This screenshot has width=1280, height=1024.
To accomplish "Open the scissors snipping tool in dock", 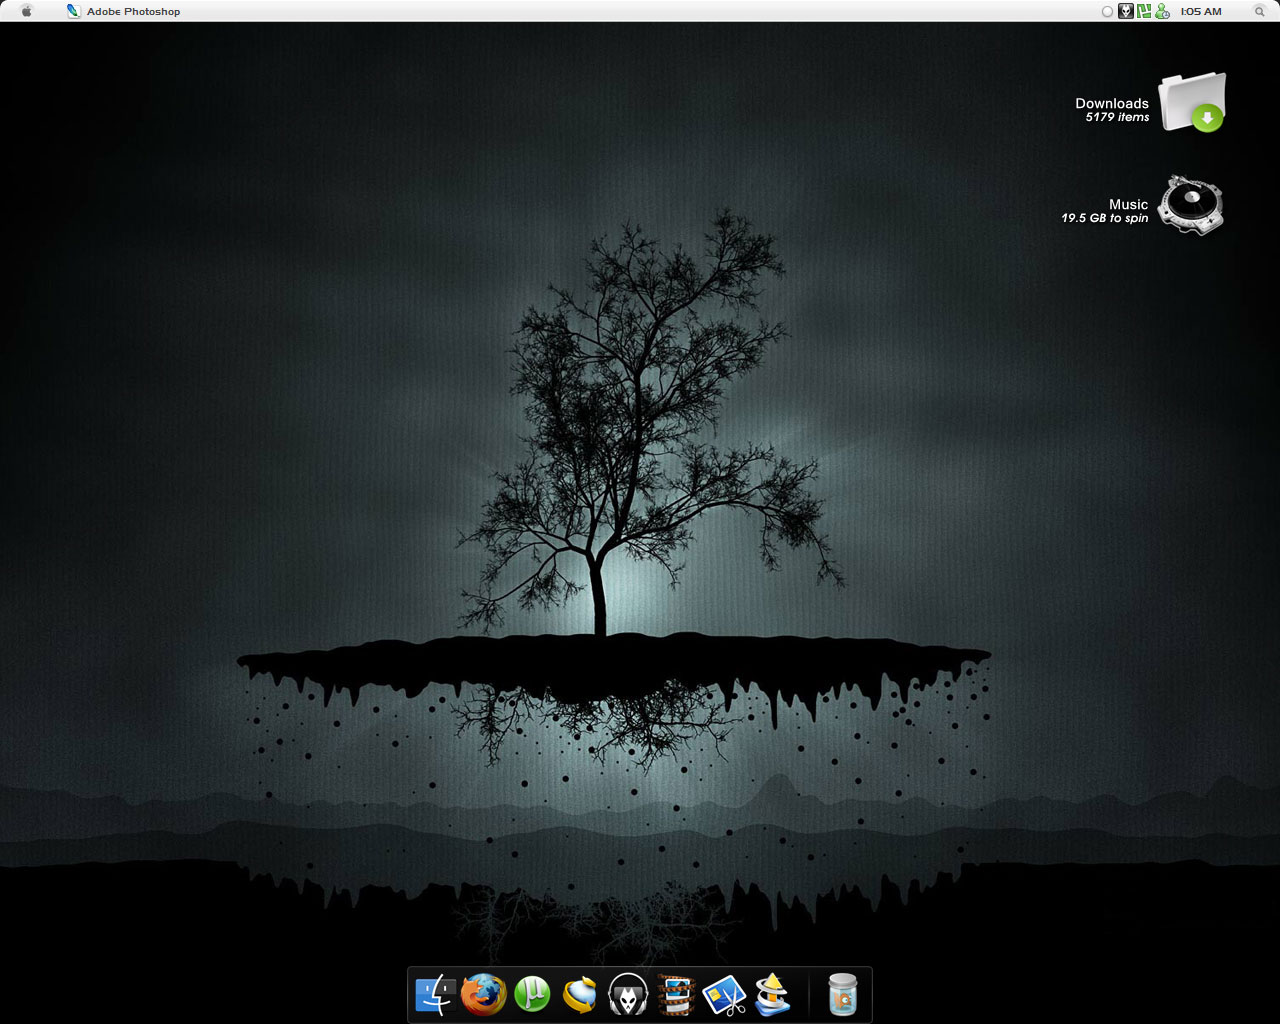I will [724, 995].
